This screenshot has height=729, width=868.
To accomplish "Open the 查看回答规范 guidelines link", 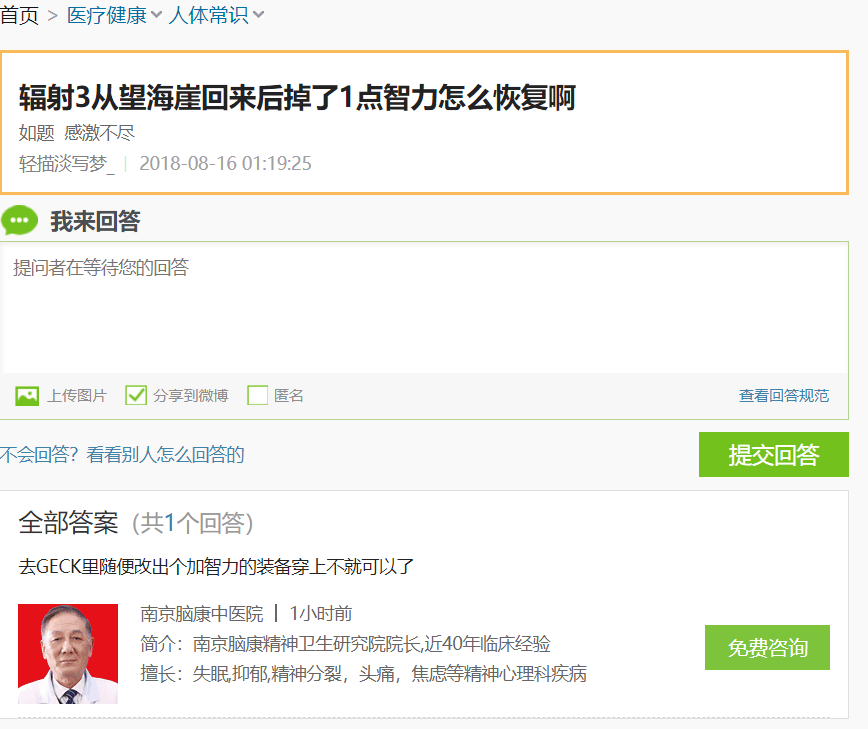I will [x=783, y=395].
